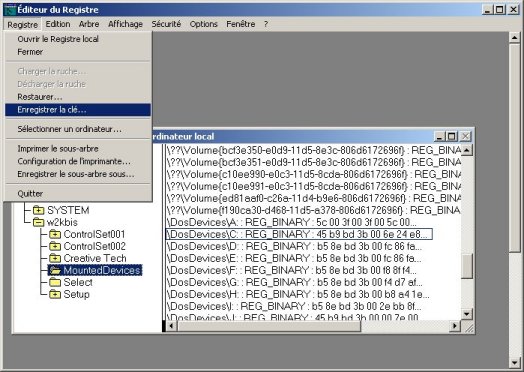Select the \DosDevices\F: value

click(292, 270)
